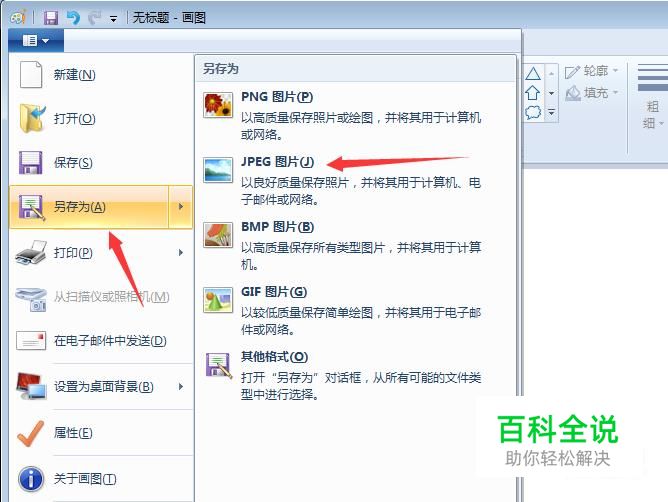Click the envelope icon for 在电子邮件中发送(D)
Screen dimensions: 668x502
[31, 341]
